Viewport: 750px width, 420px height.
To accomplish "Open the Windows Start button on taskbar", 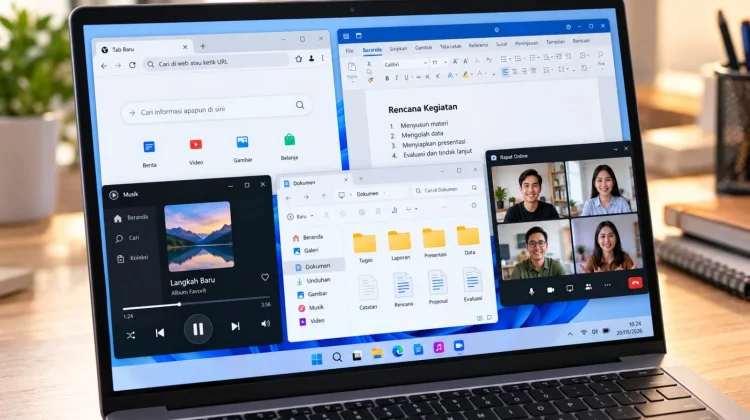I will (317, 359).
